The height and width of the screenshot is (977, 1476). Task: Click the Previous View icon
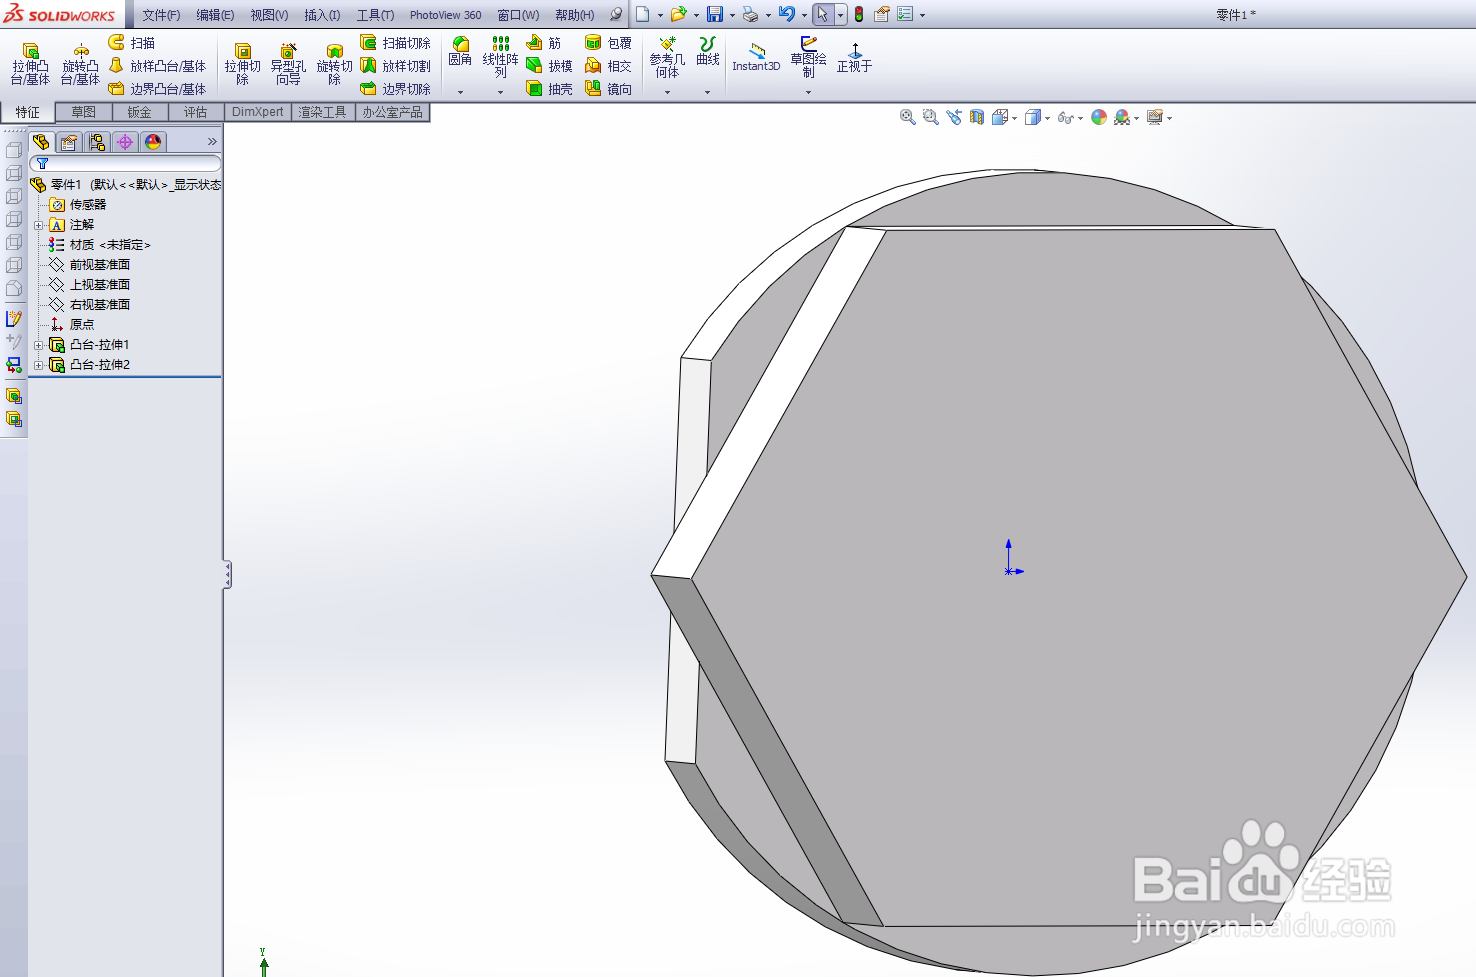coord(954,117)
